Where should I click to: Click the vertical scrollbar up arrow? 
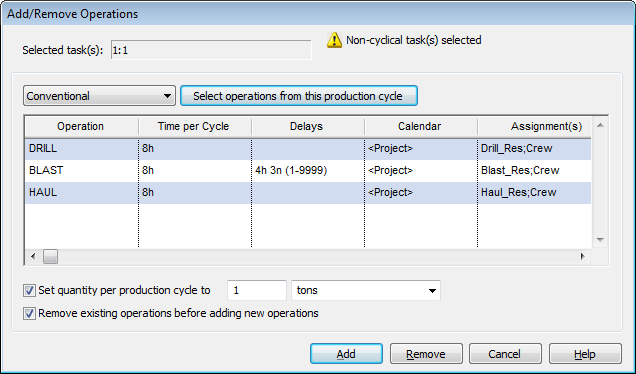point(600,125)
